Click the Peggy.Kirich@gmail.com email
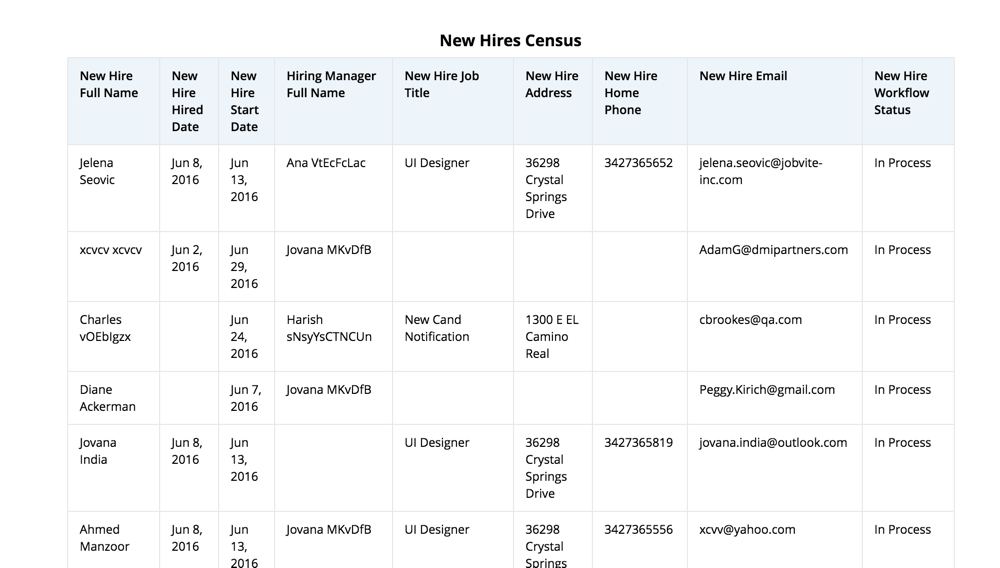The image size is (1000, 568). [x=766, y=390]
